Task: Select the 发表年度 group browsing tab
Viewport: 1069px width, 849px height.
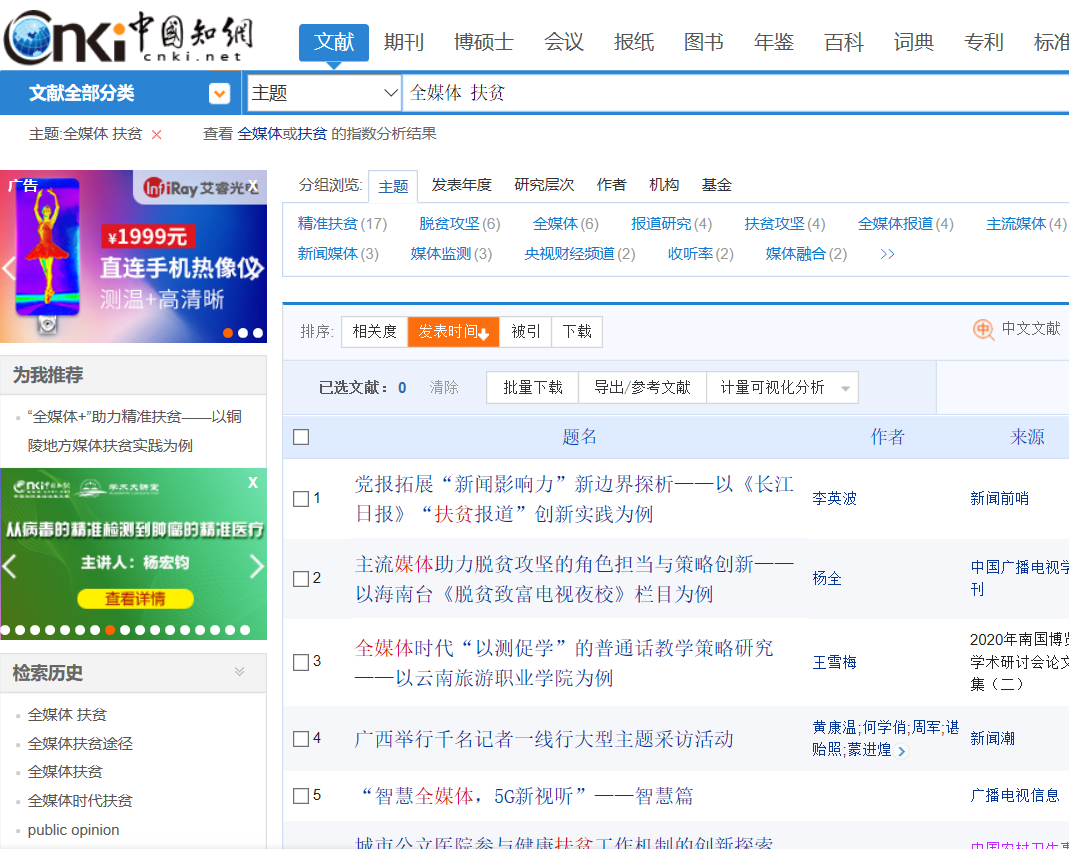Action: tap(461, 185)
